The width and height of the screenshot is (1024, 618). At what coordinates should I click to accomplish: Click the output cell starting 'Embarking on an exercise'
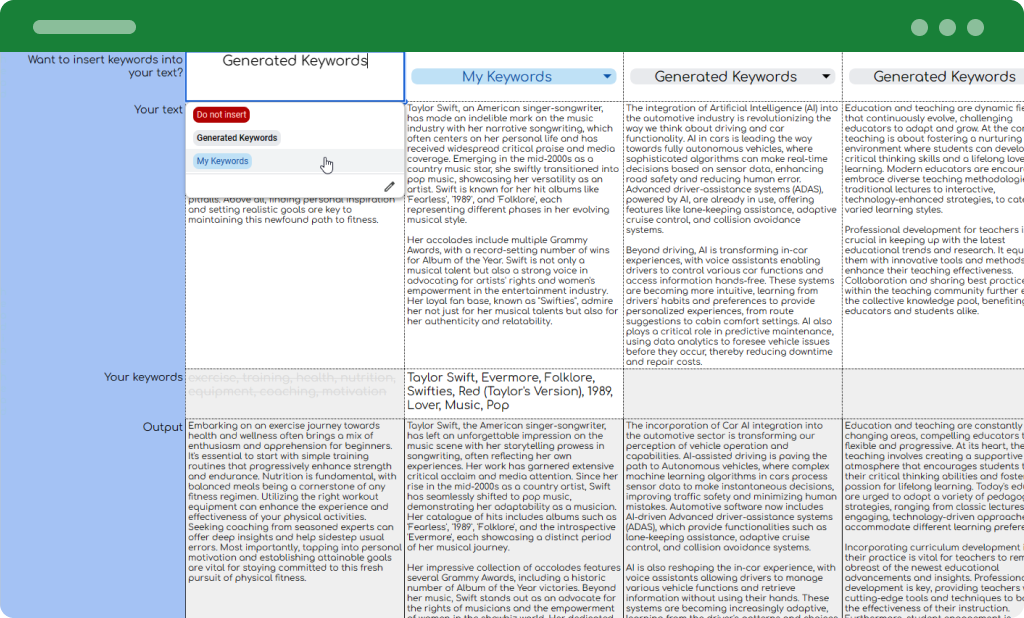pyautogui.click(x=295, y=518)
